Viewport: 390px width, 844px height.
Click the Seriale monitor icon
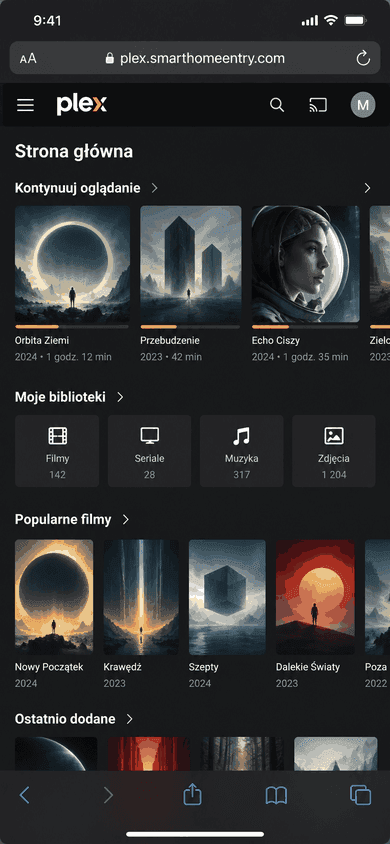point(150,436)
